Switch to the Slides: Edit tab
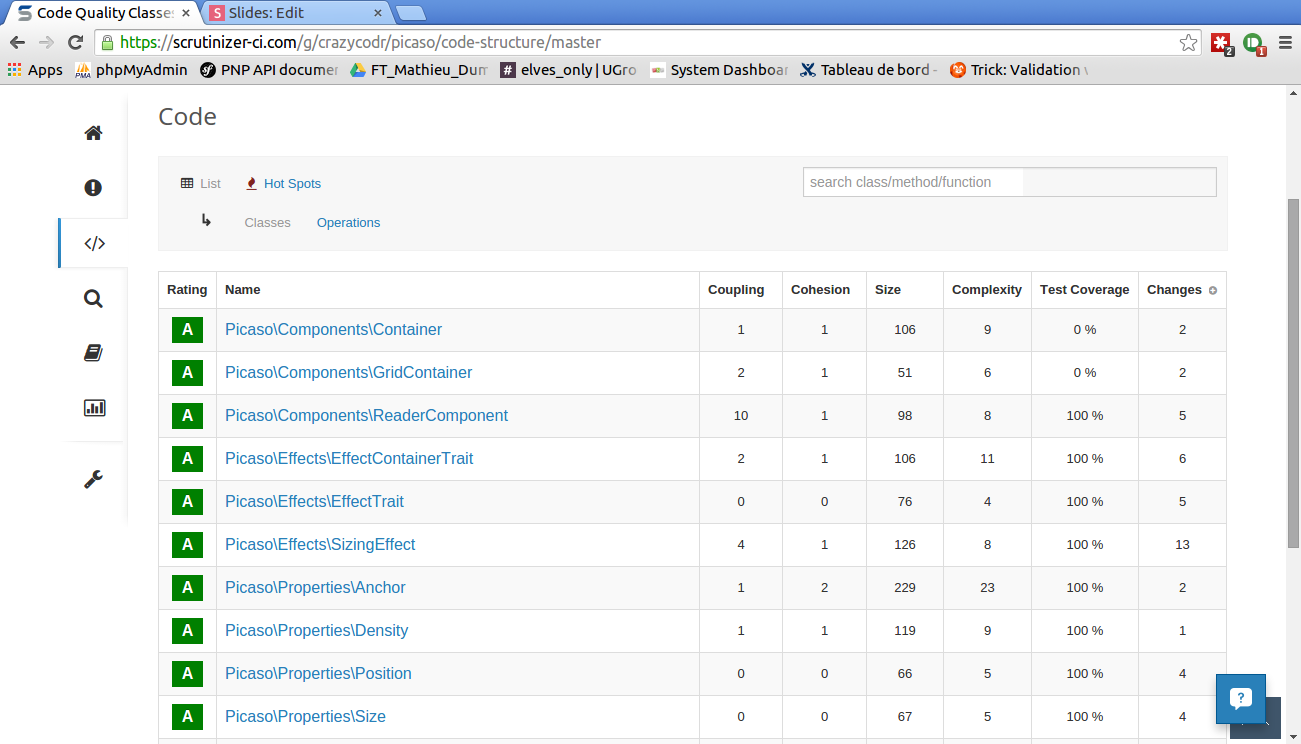This screenshot has width=1301, height=744. tap(295, 13)
